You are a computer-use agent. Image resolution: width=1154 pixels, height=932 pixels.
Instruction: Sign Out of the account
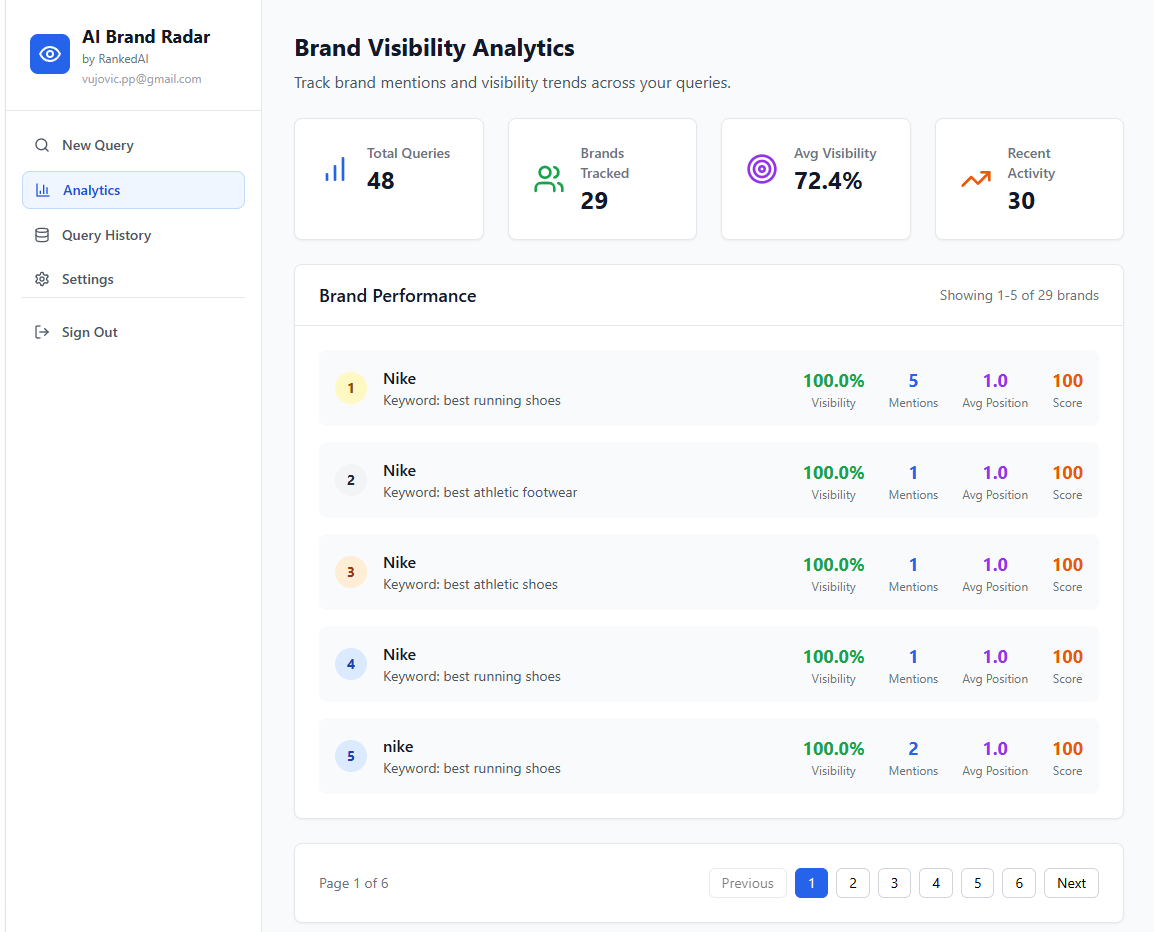tap(133, 332)
